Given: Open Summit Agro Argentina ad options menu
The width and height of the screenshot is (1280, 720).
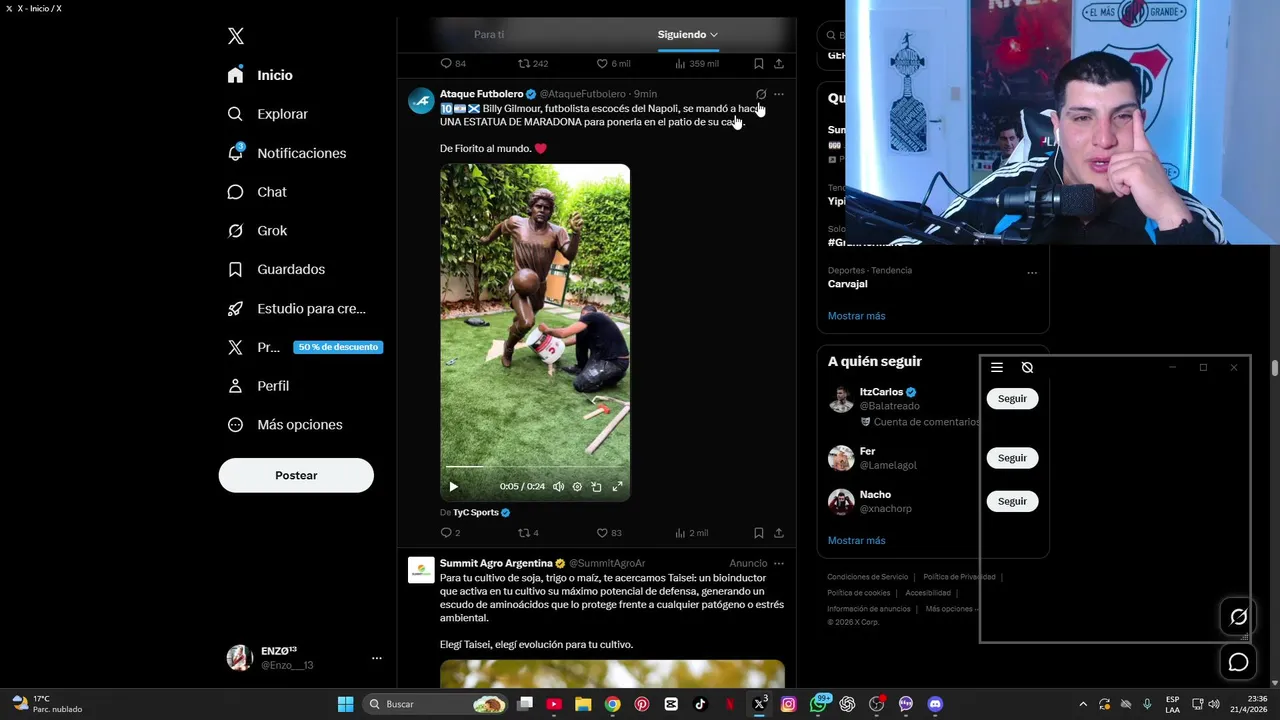Looking at the screenshot, I should 779,563.
